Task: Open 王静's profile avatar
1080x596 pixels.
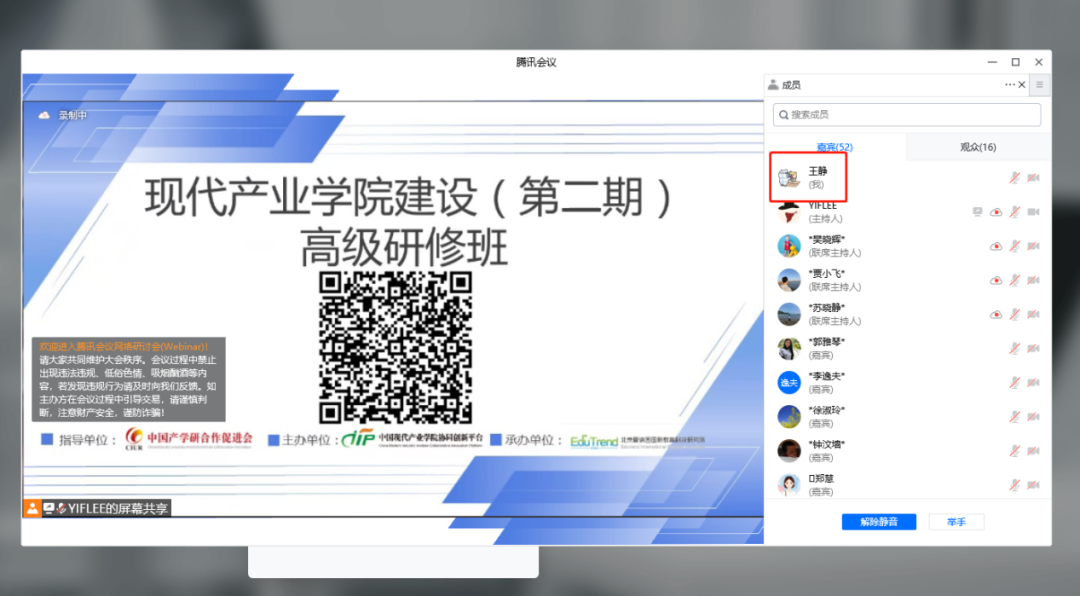Action: 789,178
